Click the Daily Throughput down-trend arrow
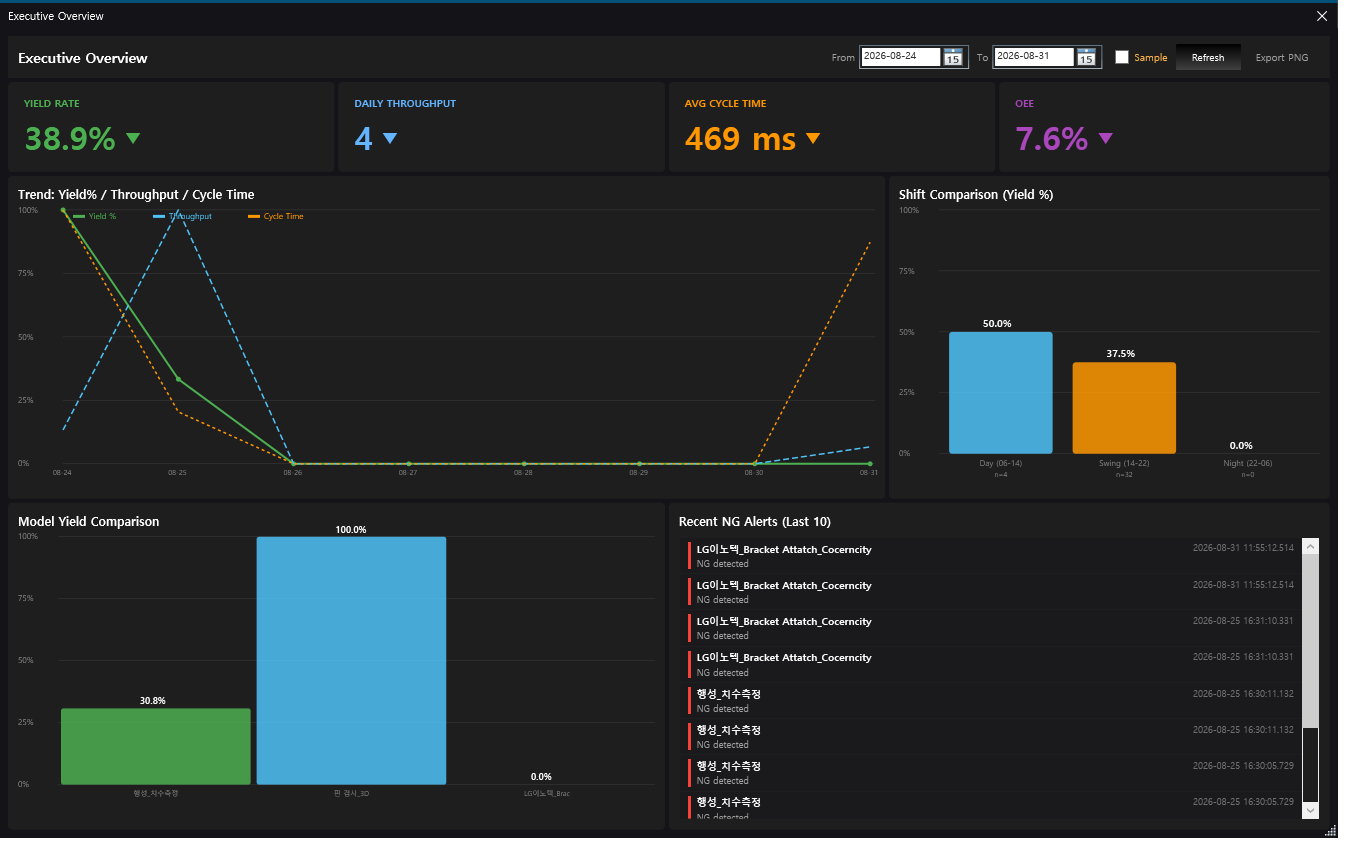1351x851 pixels. pyautogui.click(x=390, y=138)
